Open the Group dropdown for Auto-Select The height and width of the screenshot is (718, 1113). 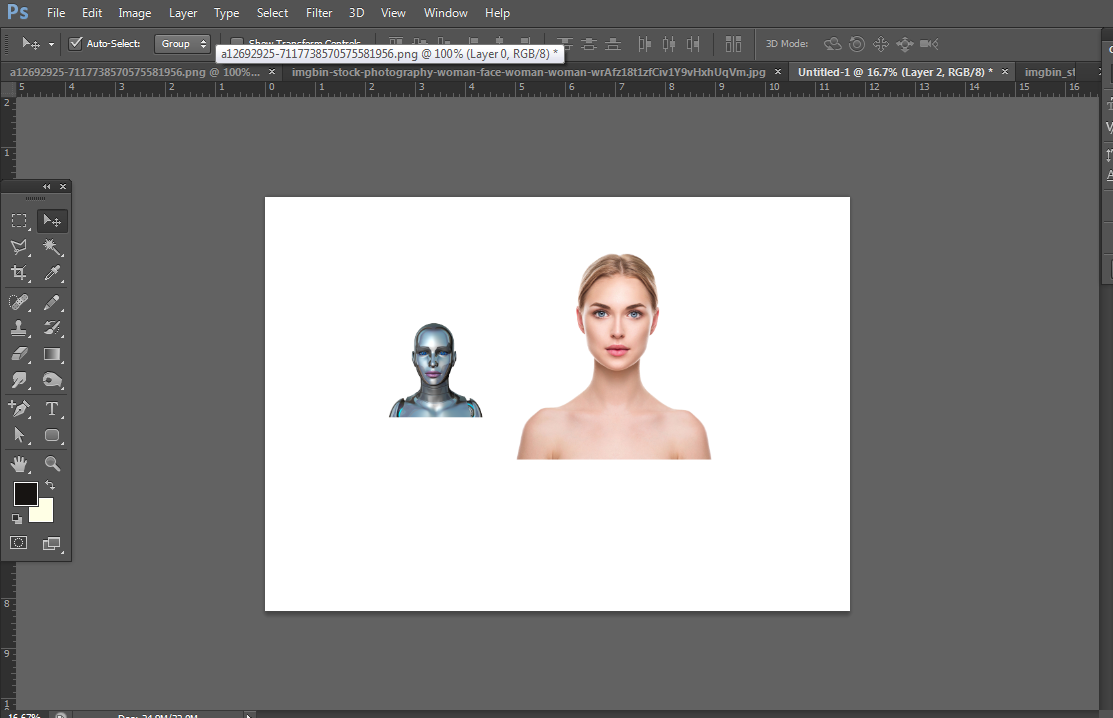(182, 44)
